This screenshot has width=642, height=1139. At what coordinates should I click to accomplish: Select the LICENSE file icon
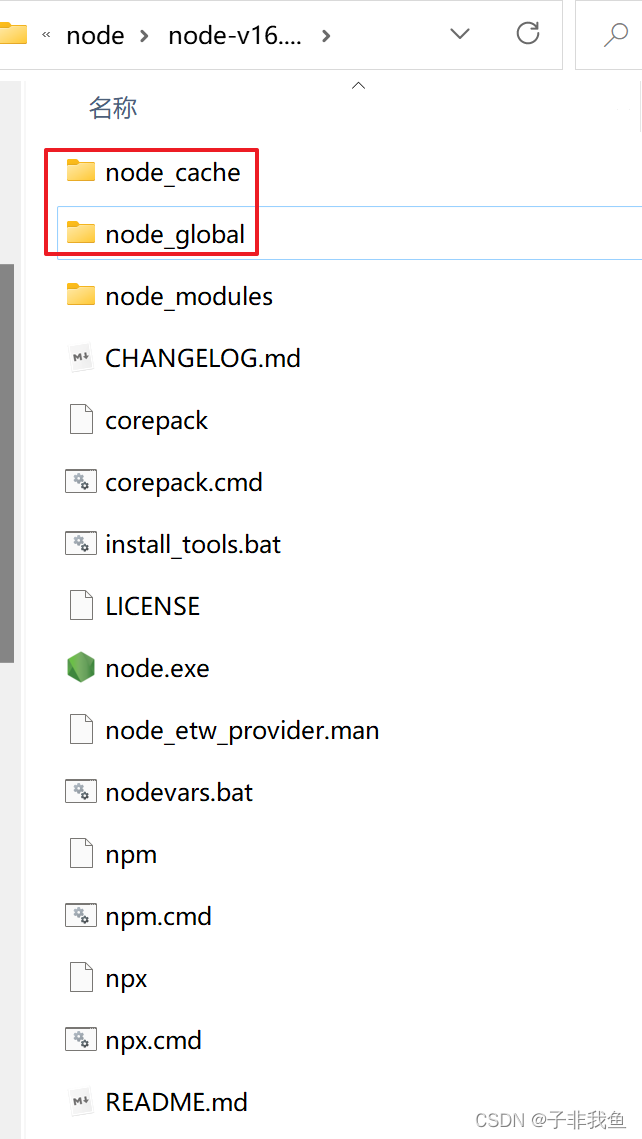click(81, 606)
